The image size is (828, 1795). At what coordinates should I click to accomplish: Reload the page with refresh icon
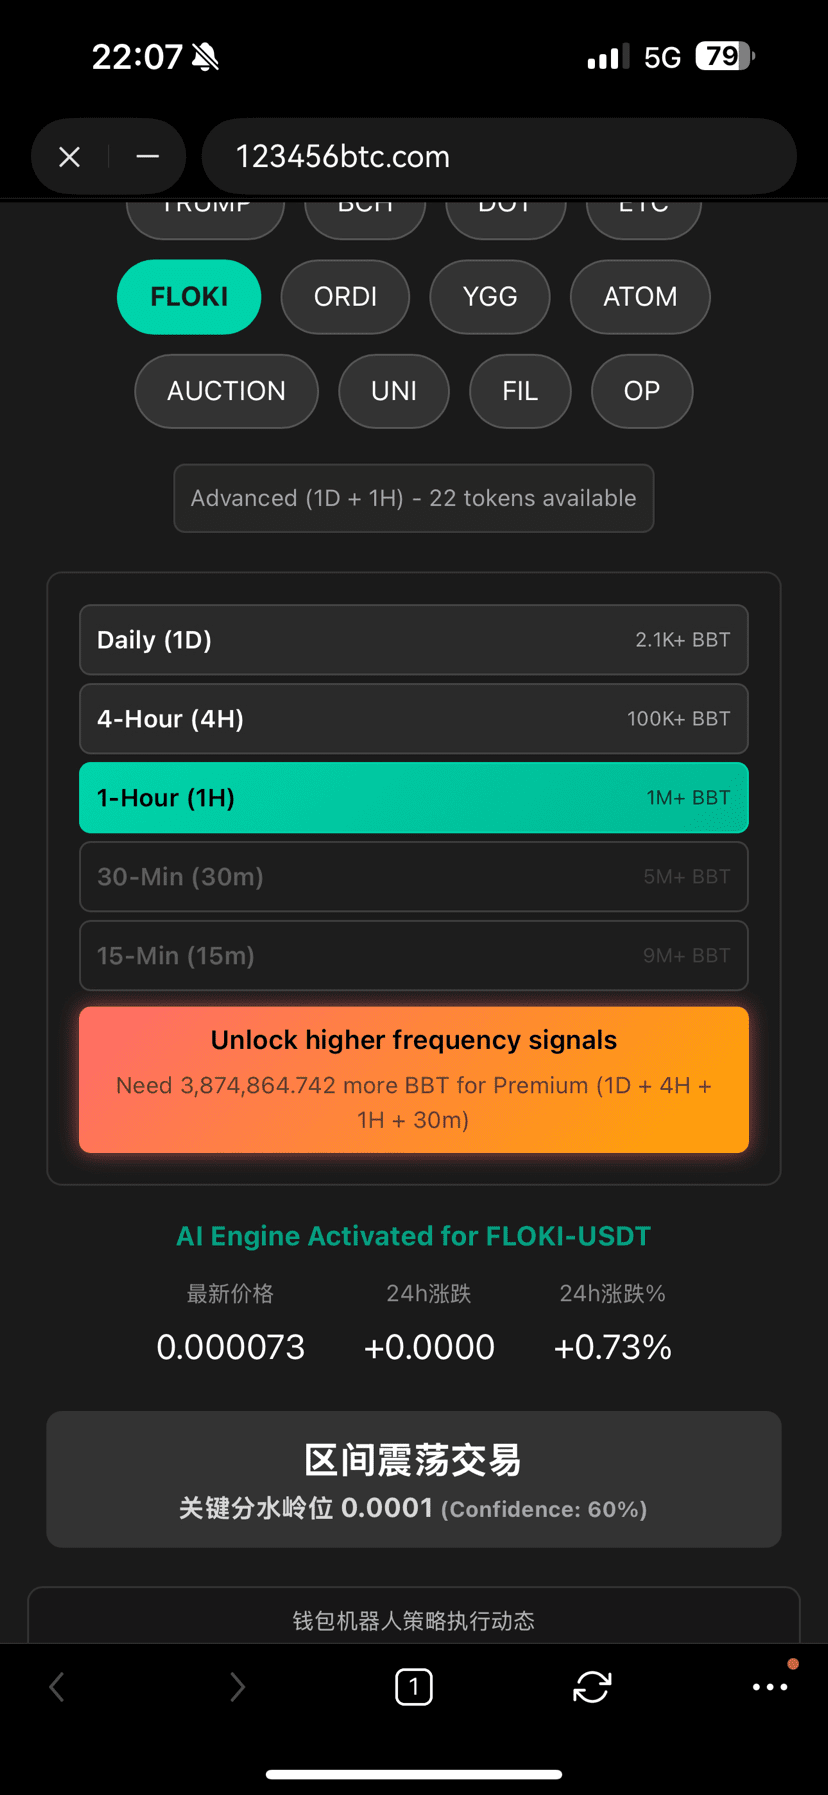click(x=592, y=1687)
